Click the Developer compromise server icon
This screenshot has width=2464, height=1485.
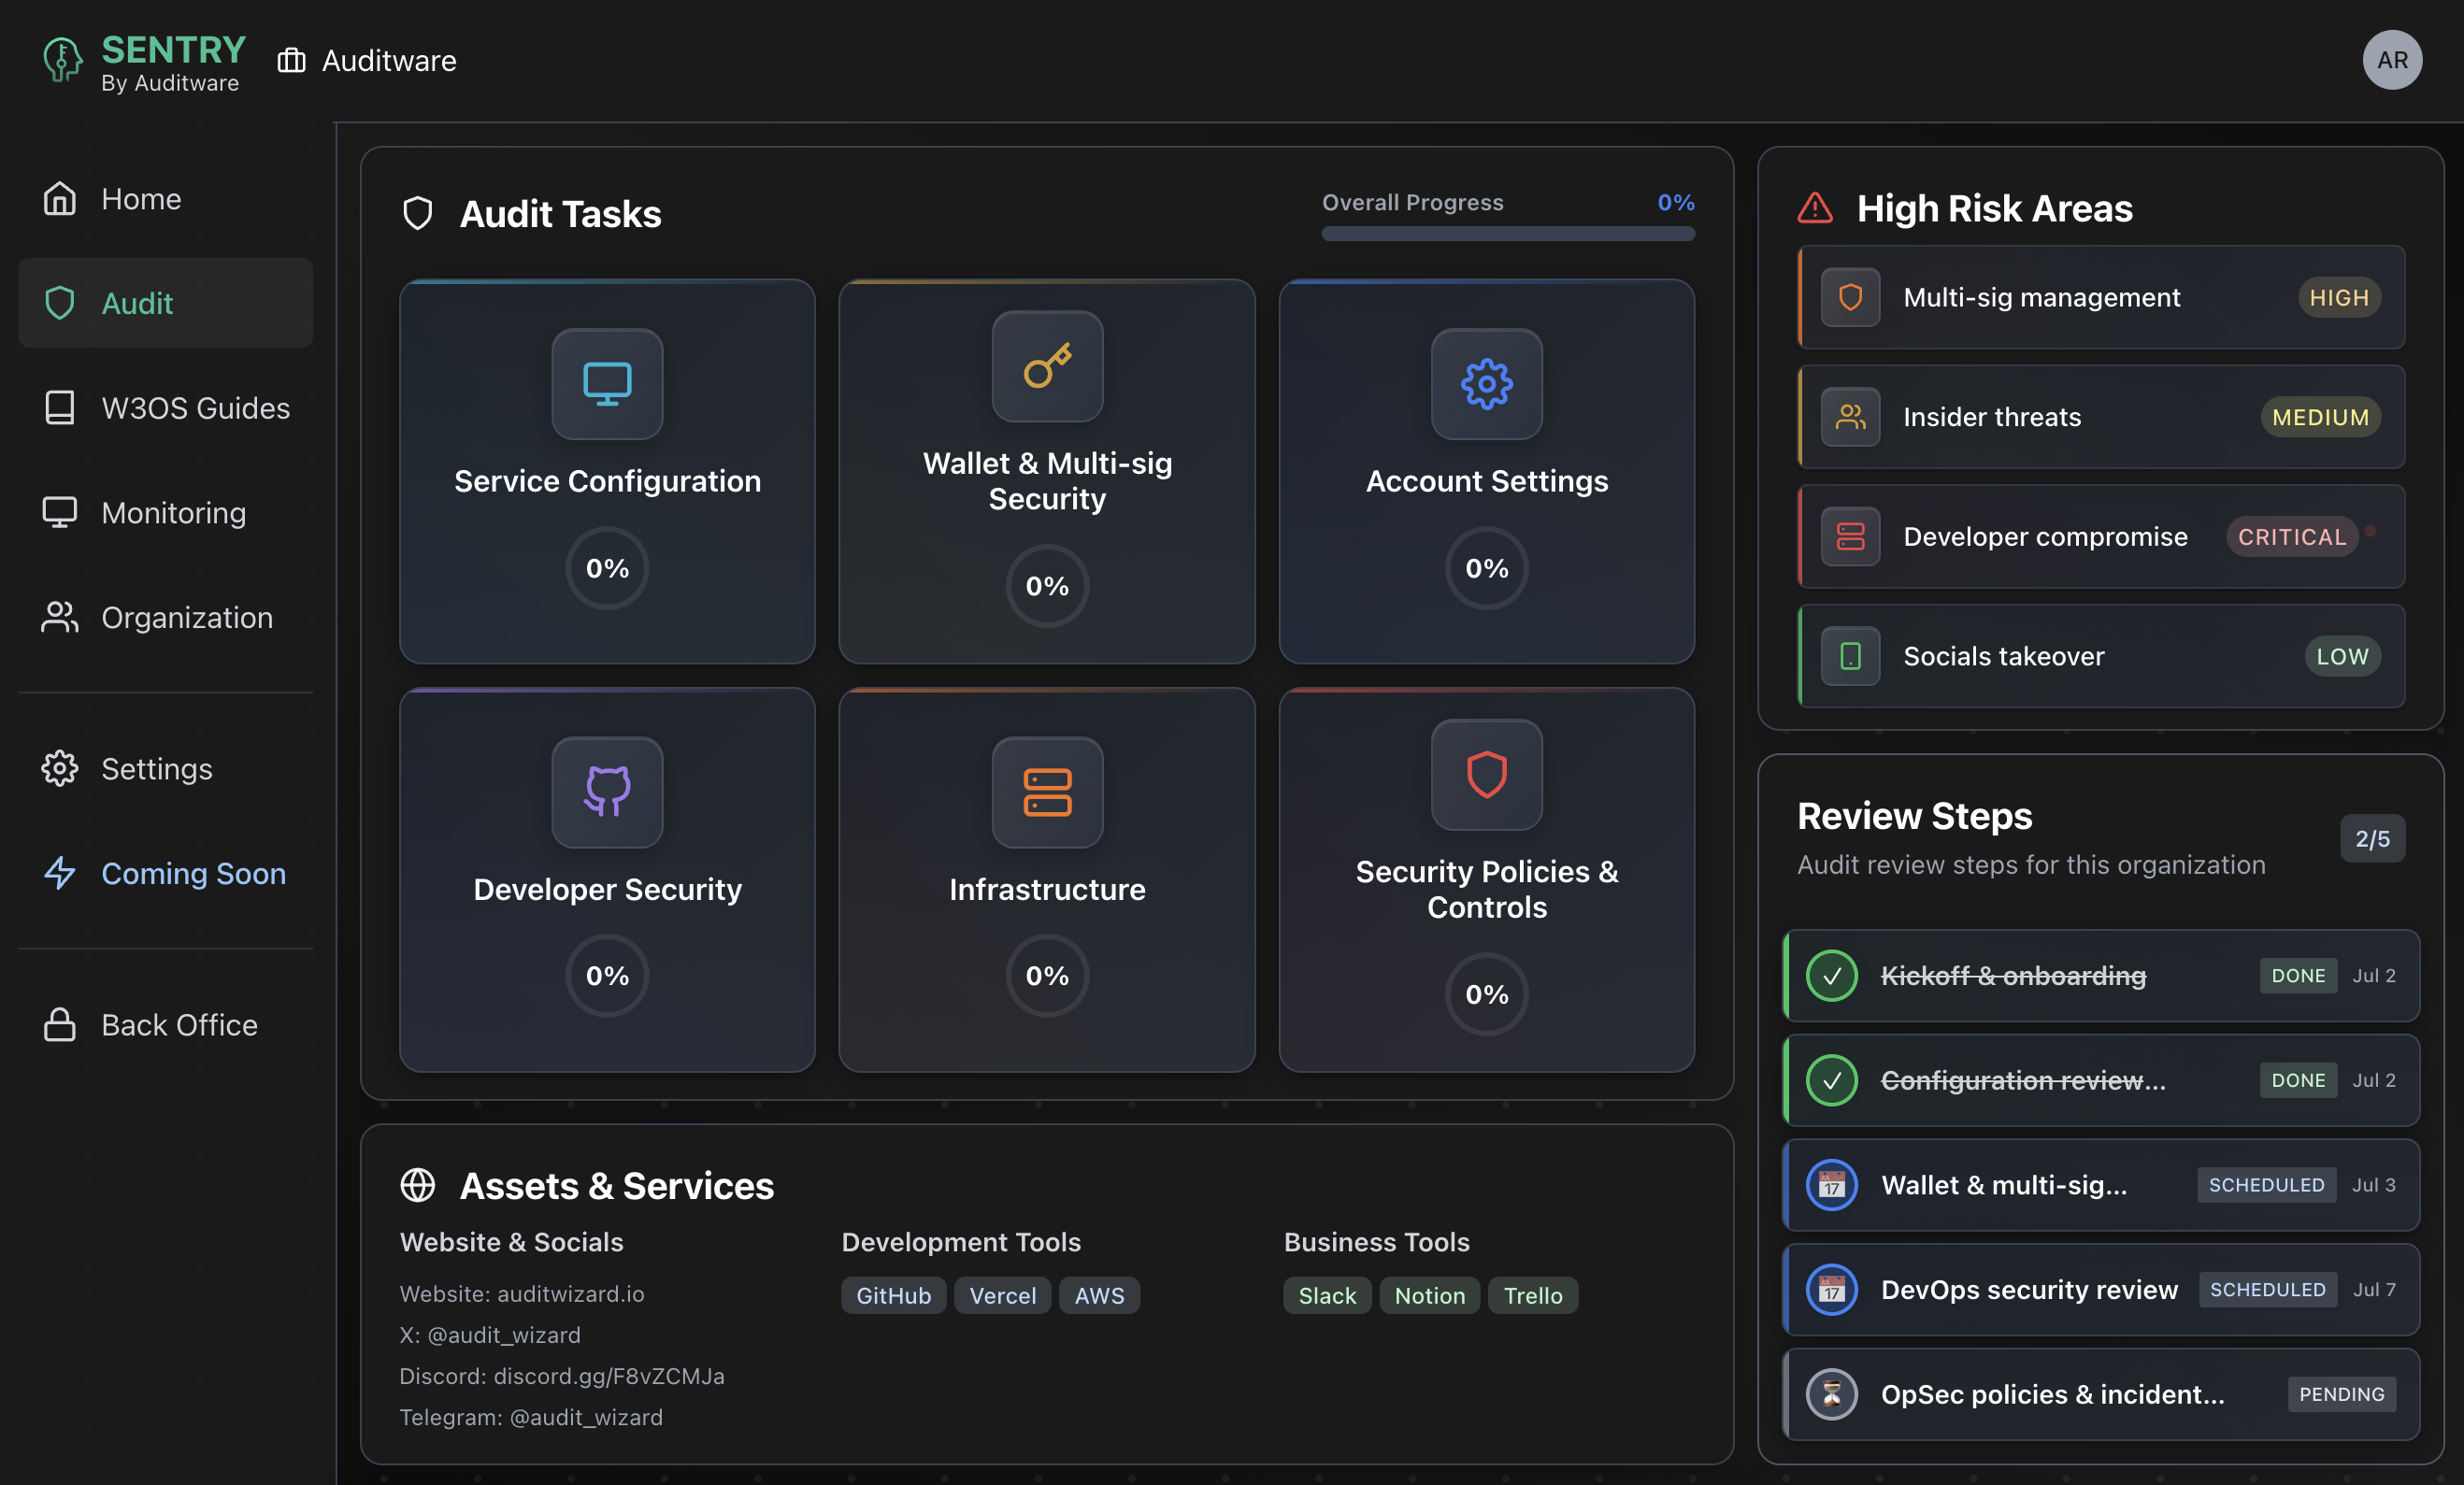pyautogui.click(x=1850, y=536)
